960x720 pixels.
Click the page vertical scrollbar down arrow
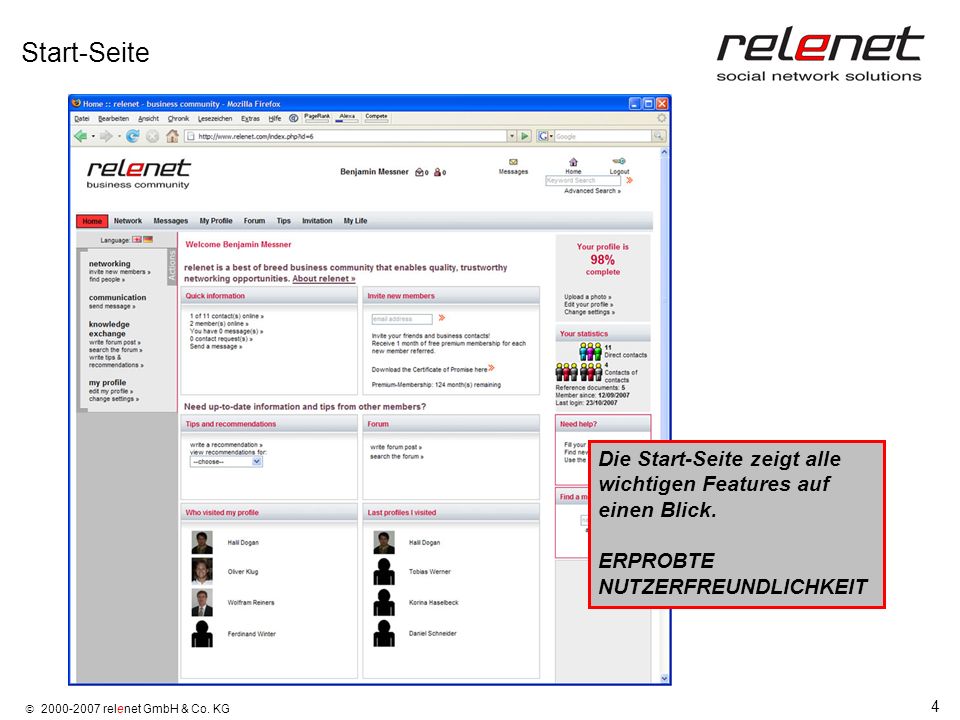click(664, 678)
